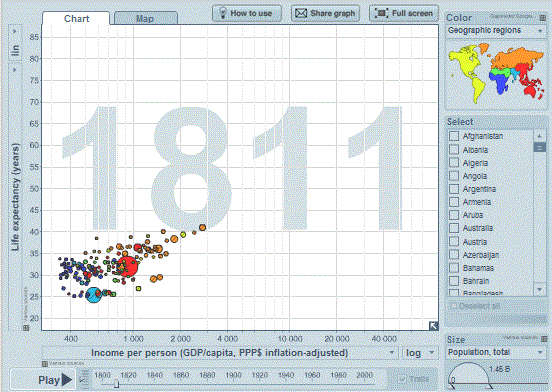Click the 1960 mark on timeline
The width and height of the screenshot is (552, 392).
click(312, 375)
